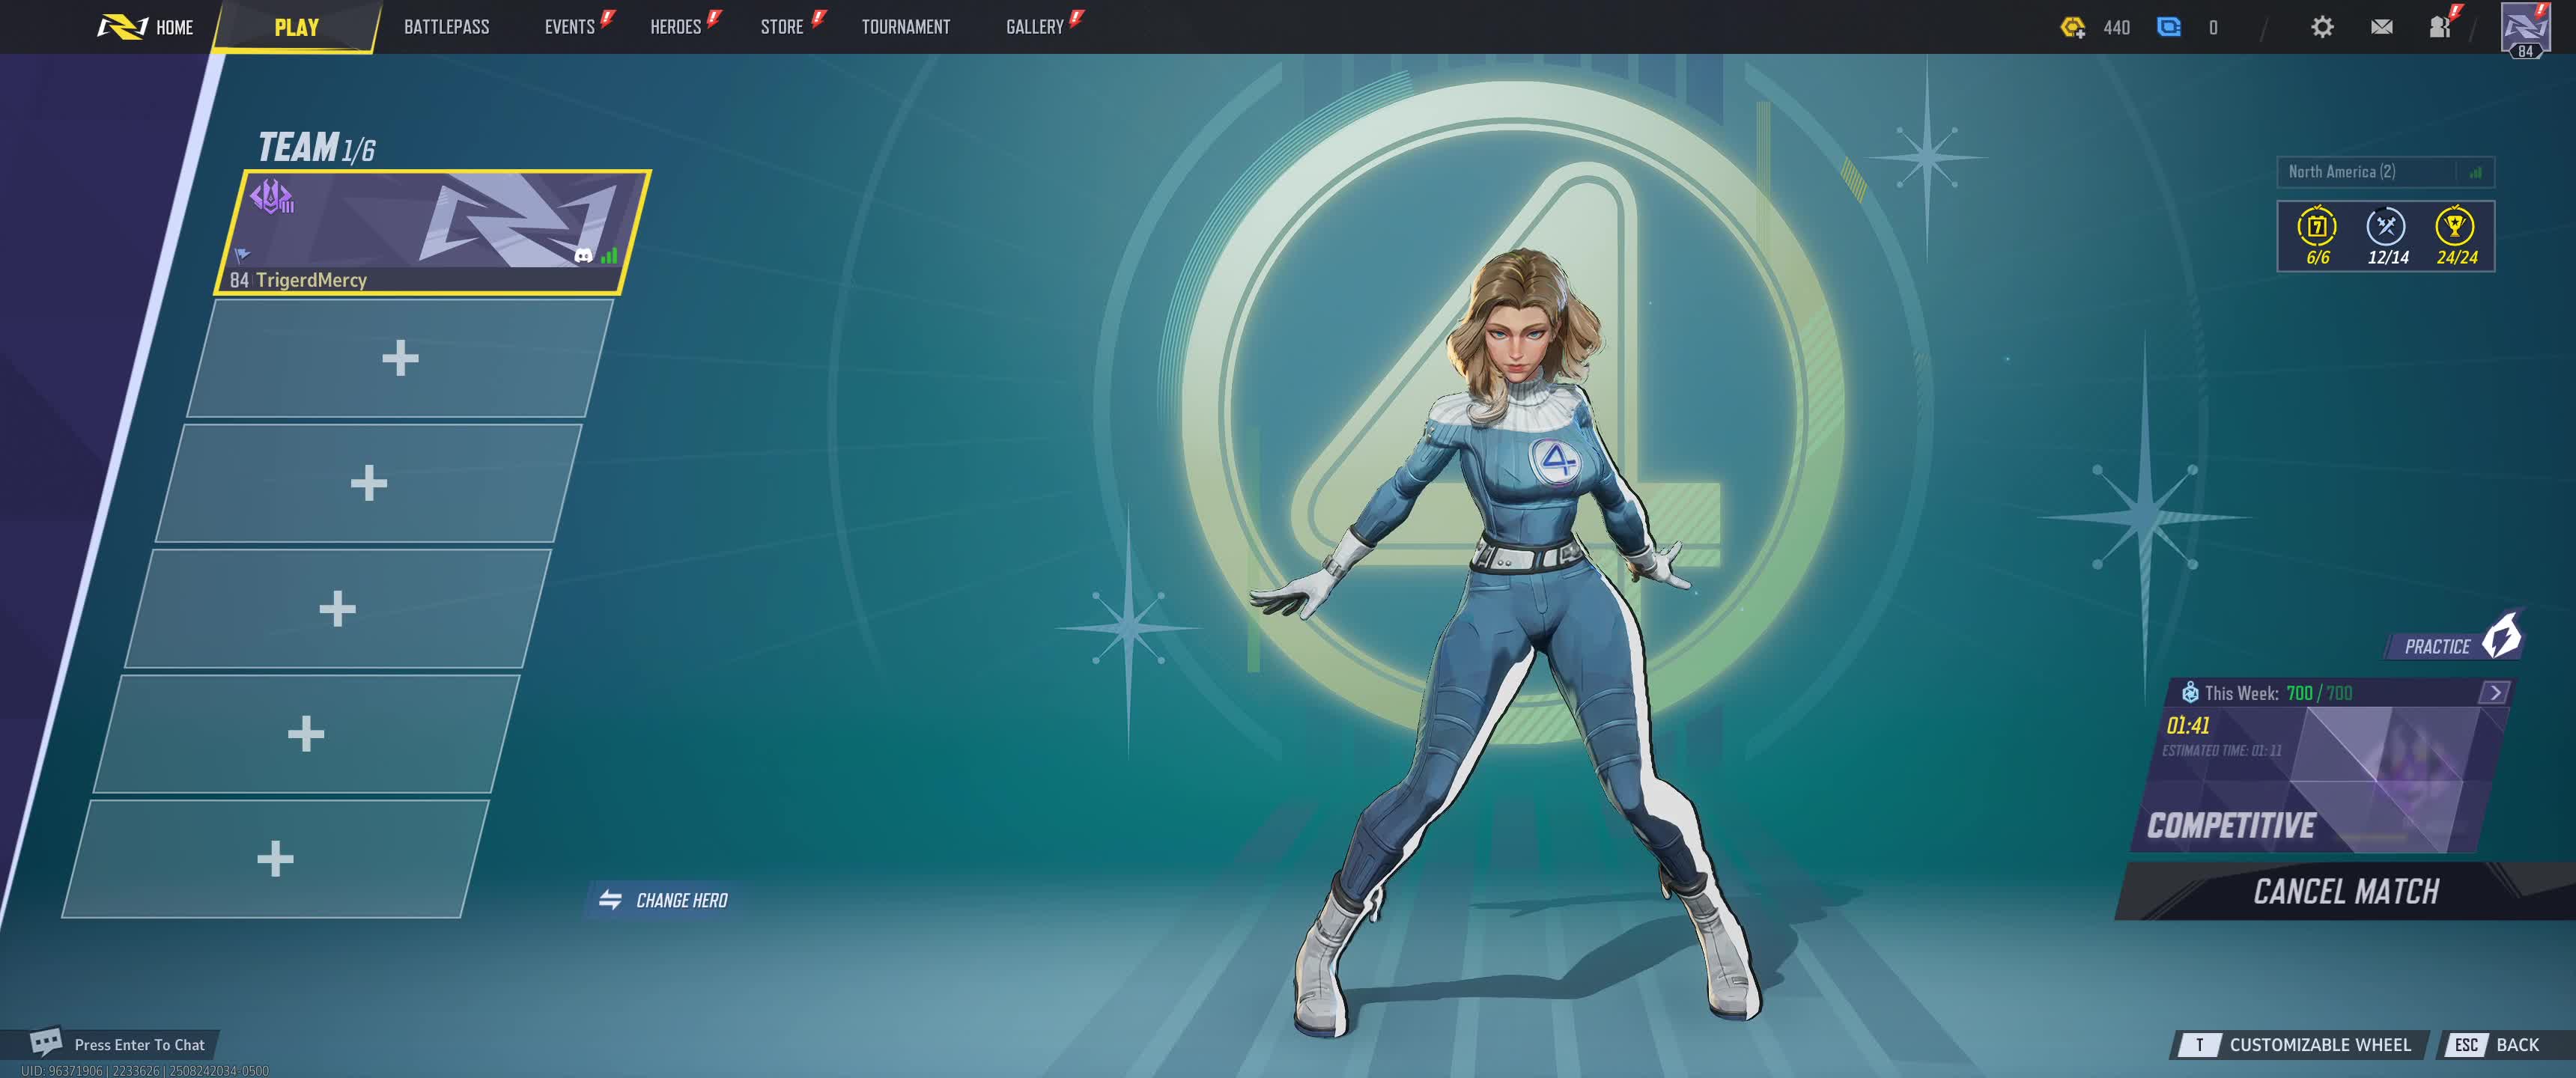
Task: Click the Discord icon on player card
Action: click(x=583, y=256)
